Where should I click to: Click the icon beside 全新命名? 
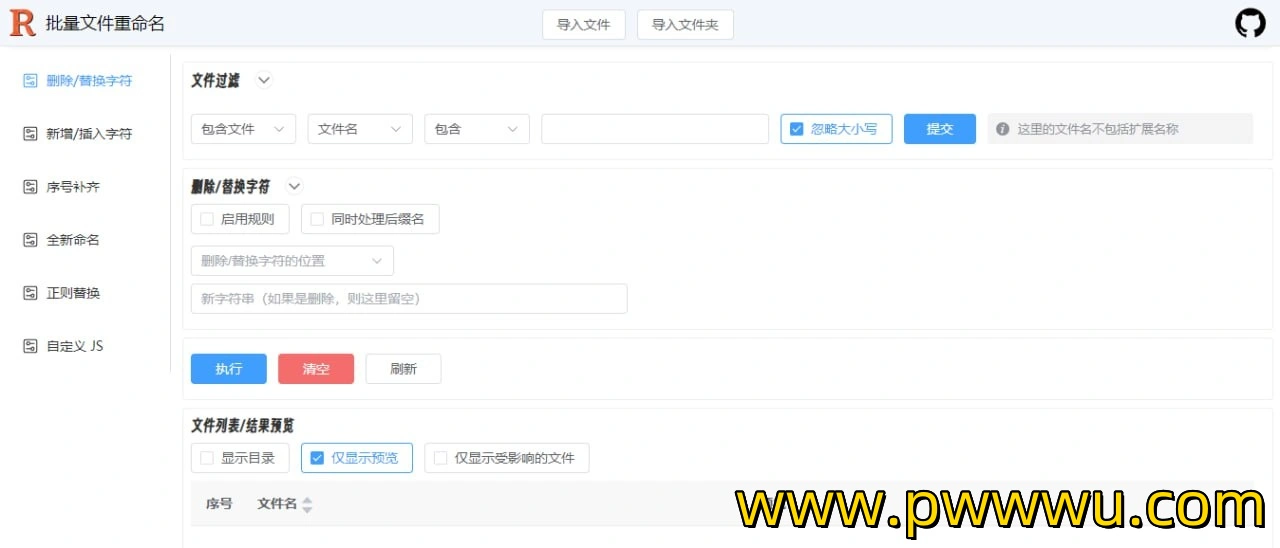point(30,240)
